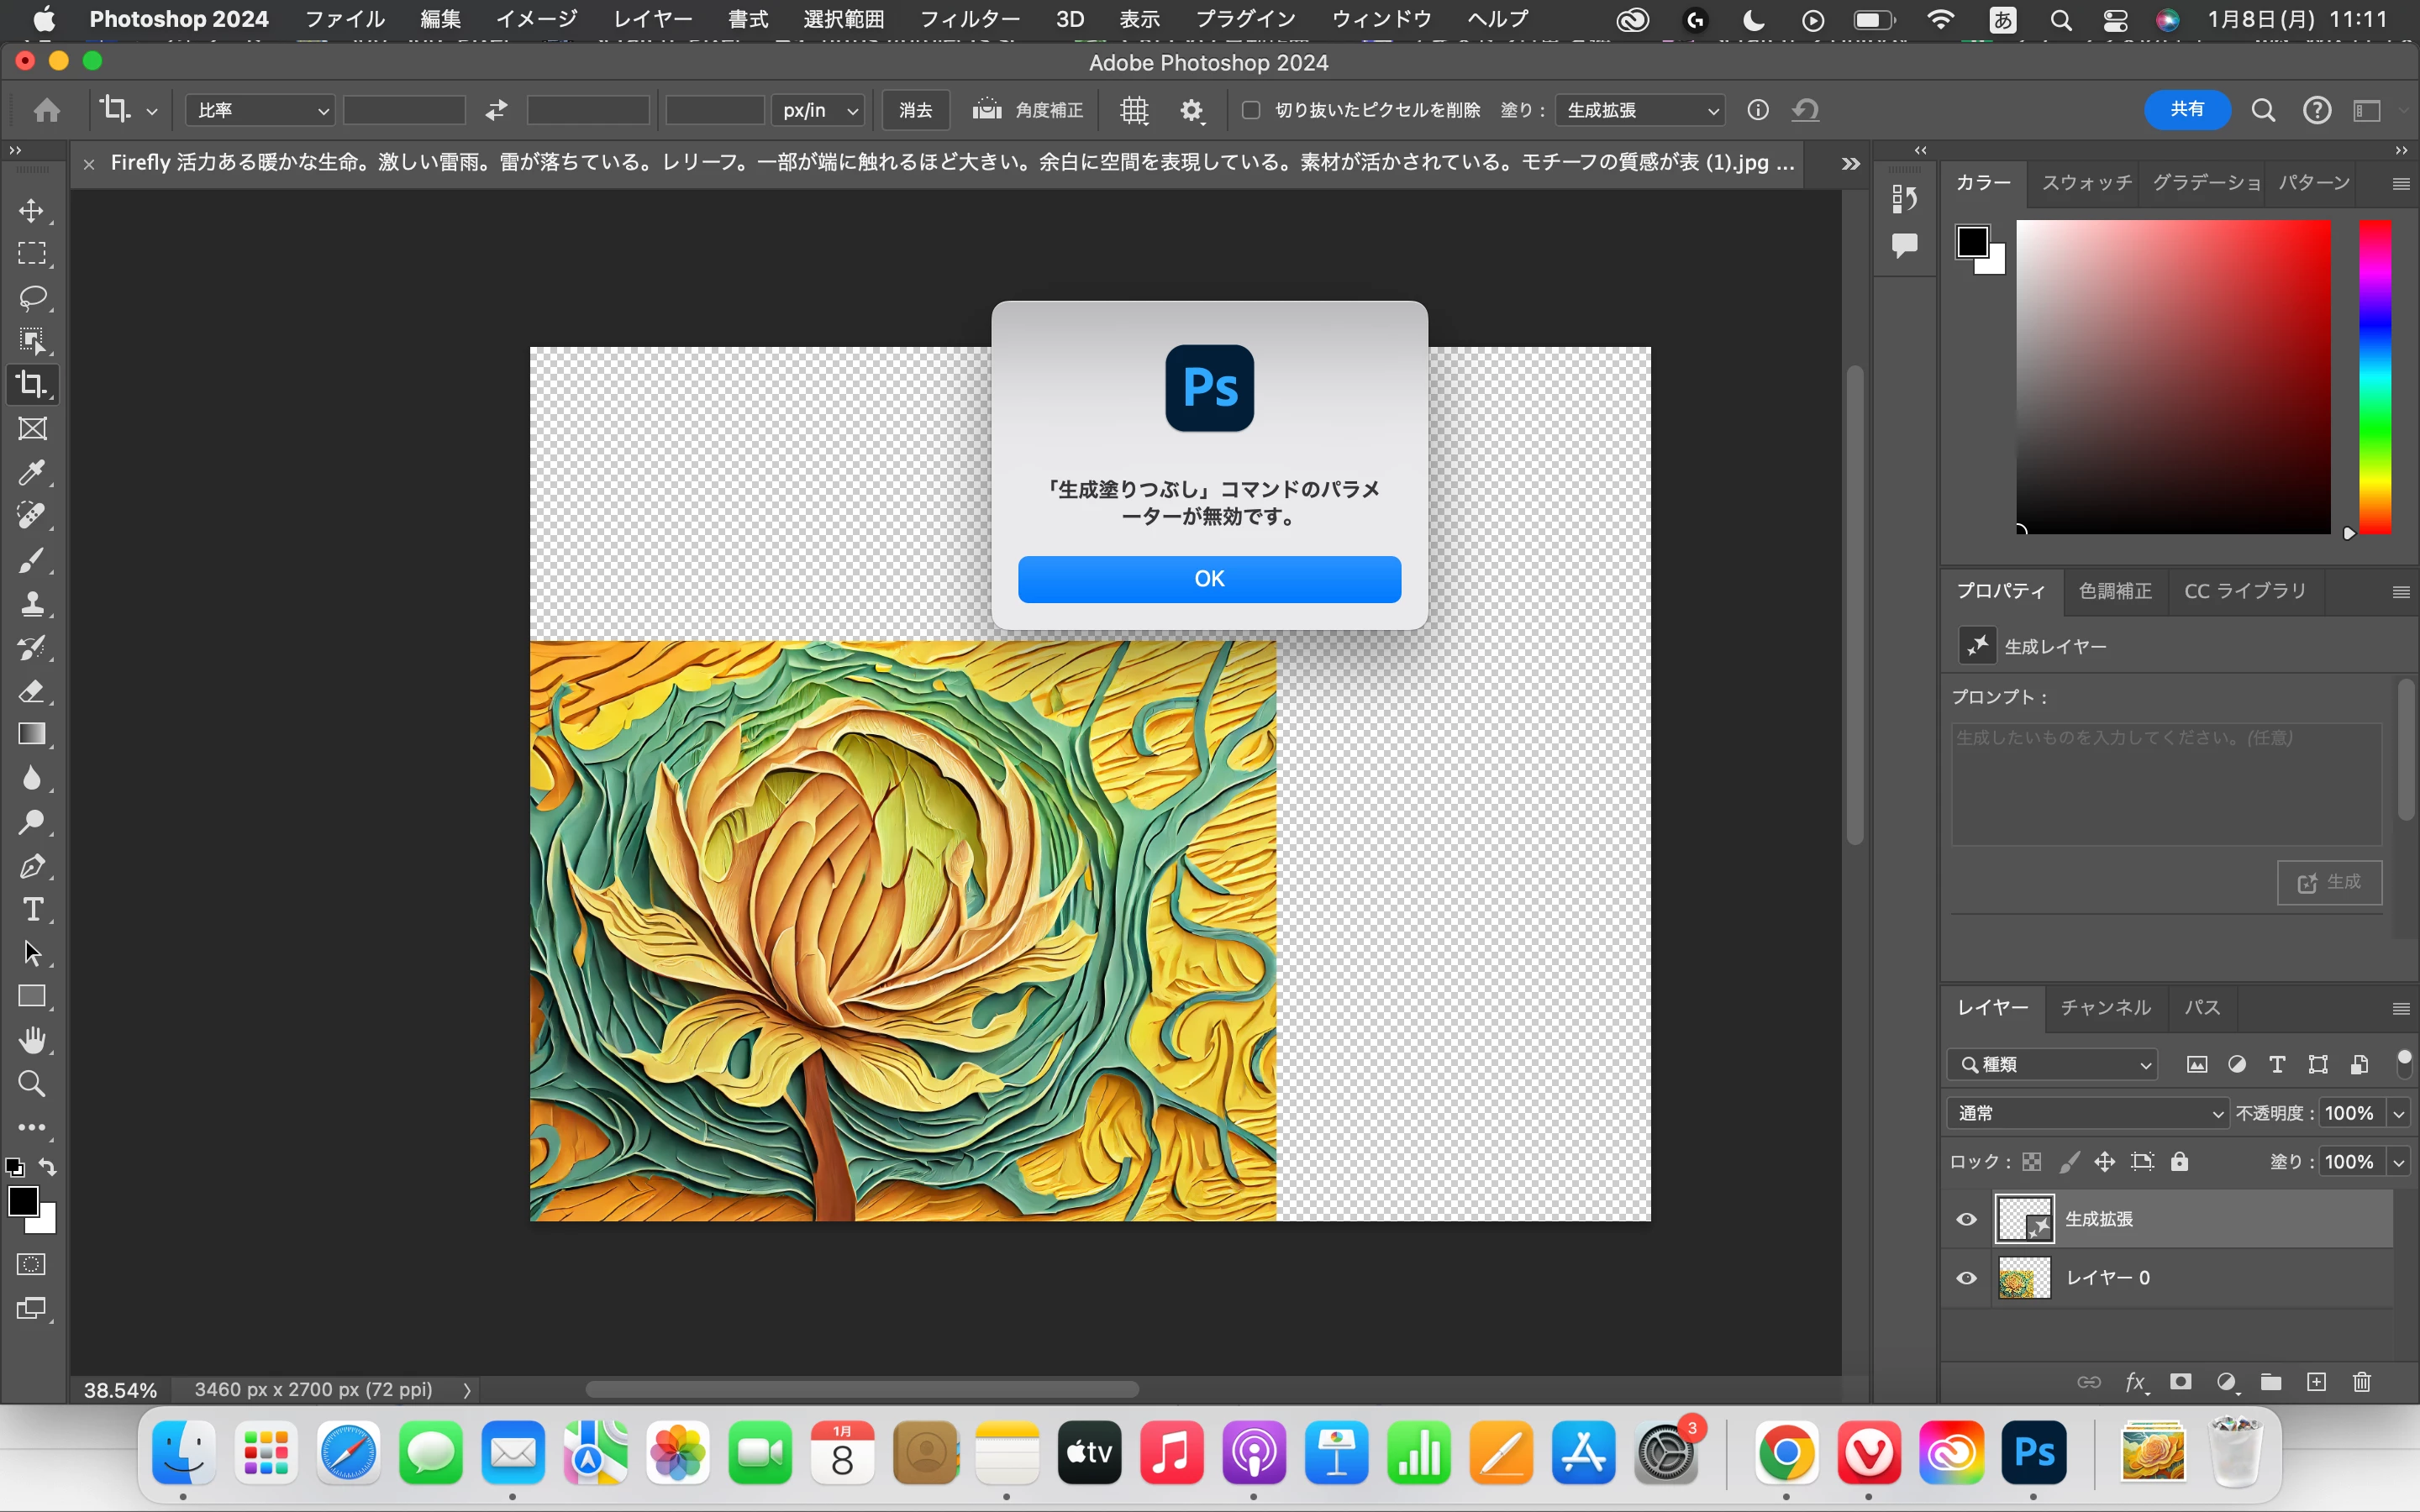Viewport: 2420px width, 1512px height.
Task: Select the Gradient tool
Action: click(32, 735)
